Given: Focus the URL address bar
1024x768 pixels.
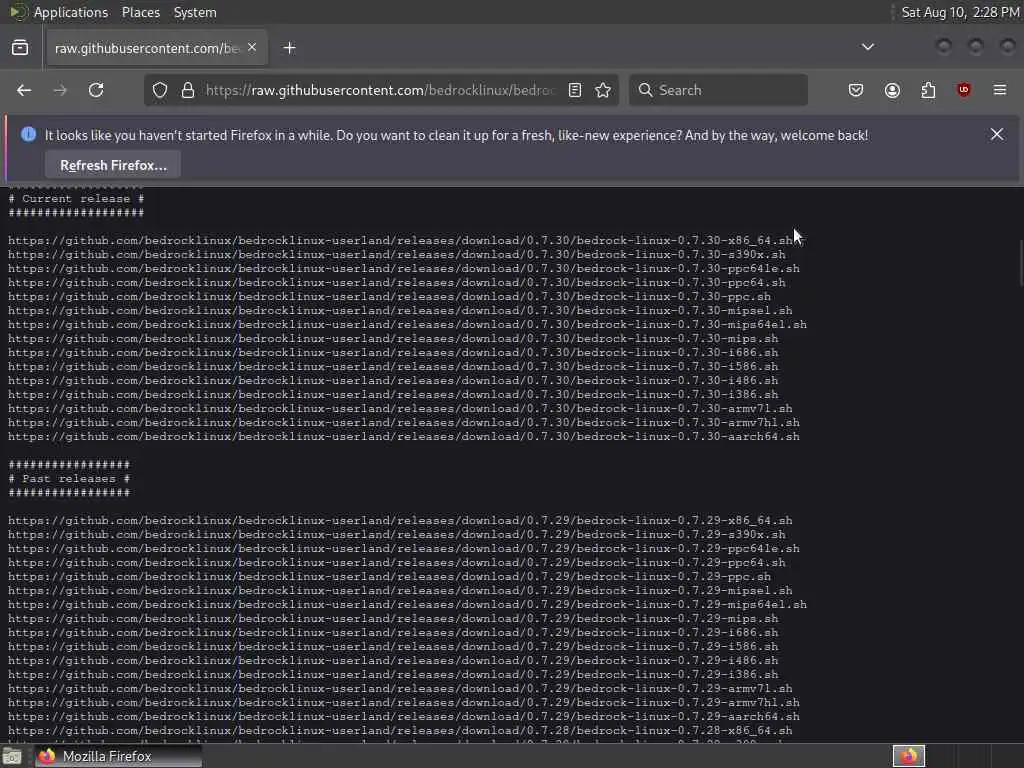Looking at the screenshot, I should (380, 90).
